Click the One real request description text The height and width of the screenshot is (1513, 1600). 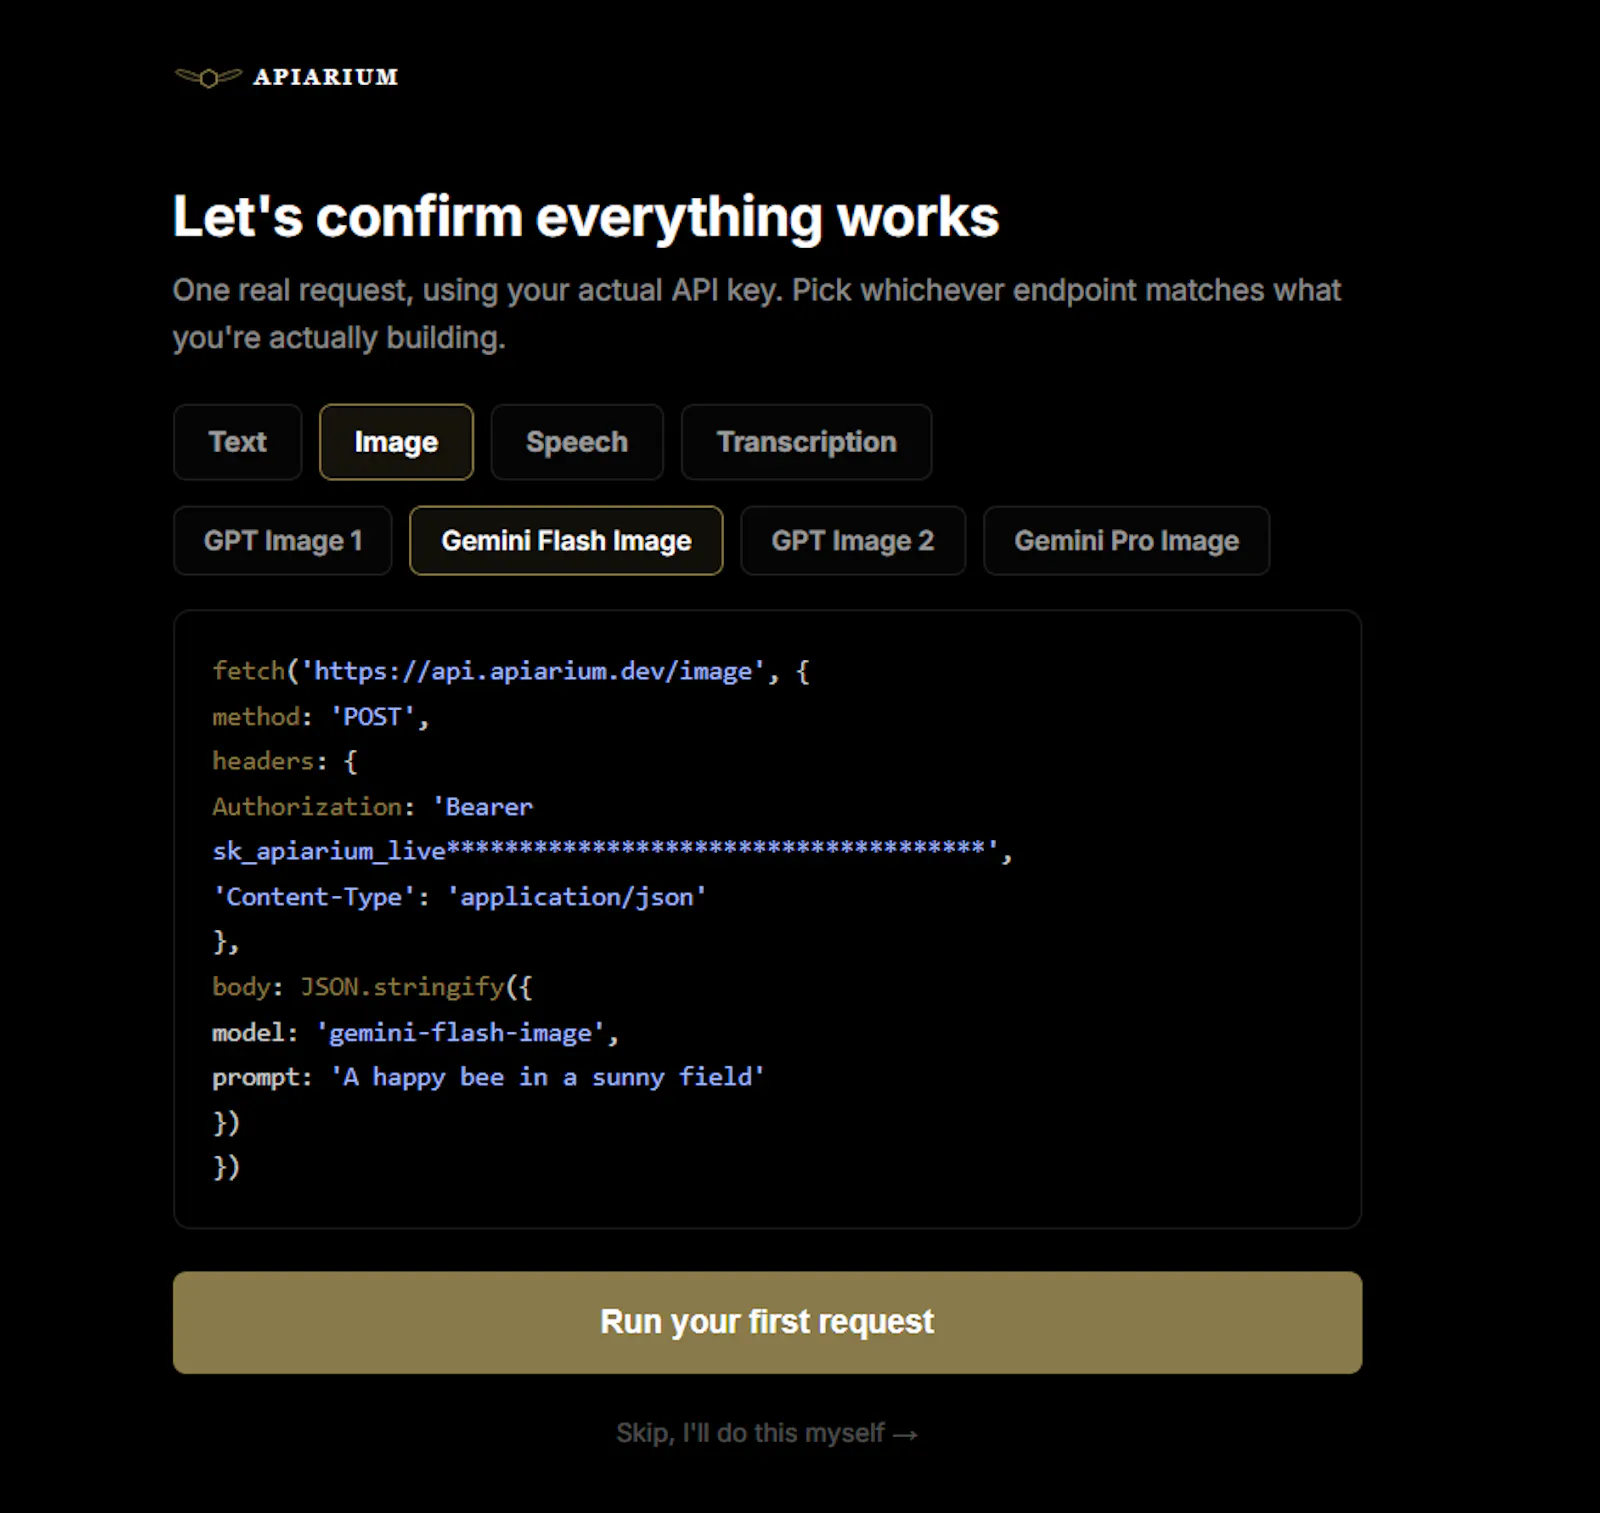[756, 314]
